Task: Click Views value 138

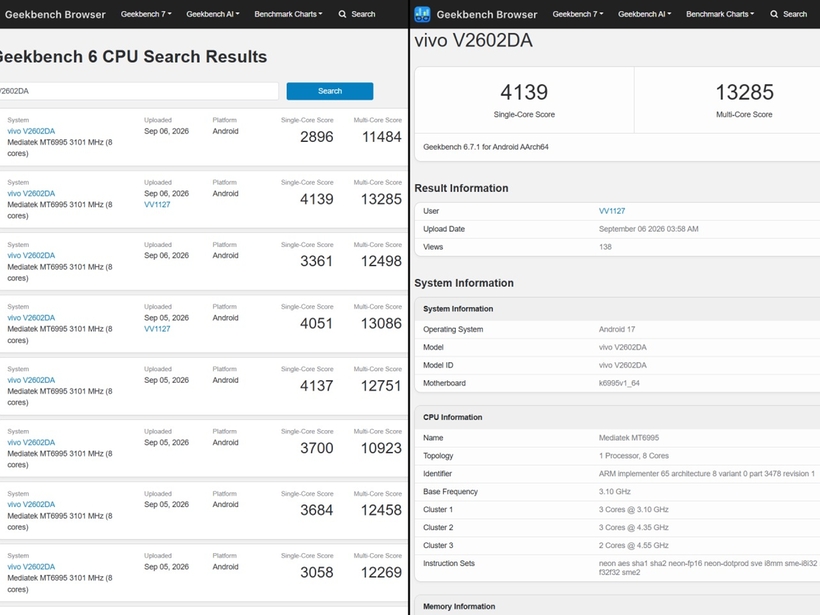Action: [x=605, y=247]
